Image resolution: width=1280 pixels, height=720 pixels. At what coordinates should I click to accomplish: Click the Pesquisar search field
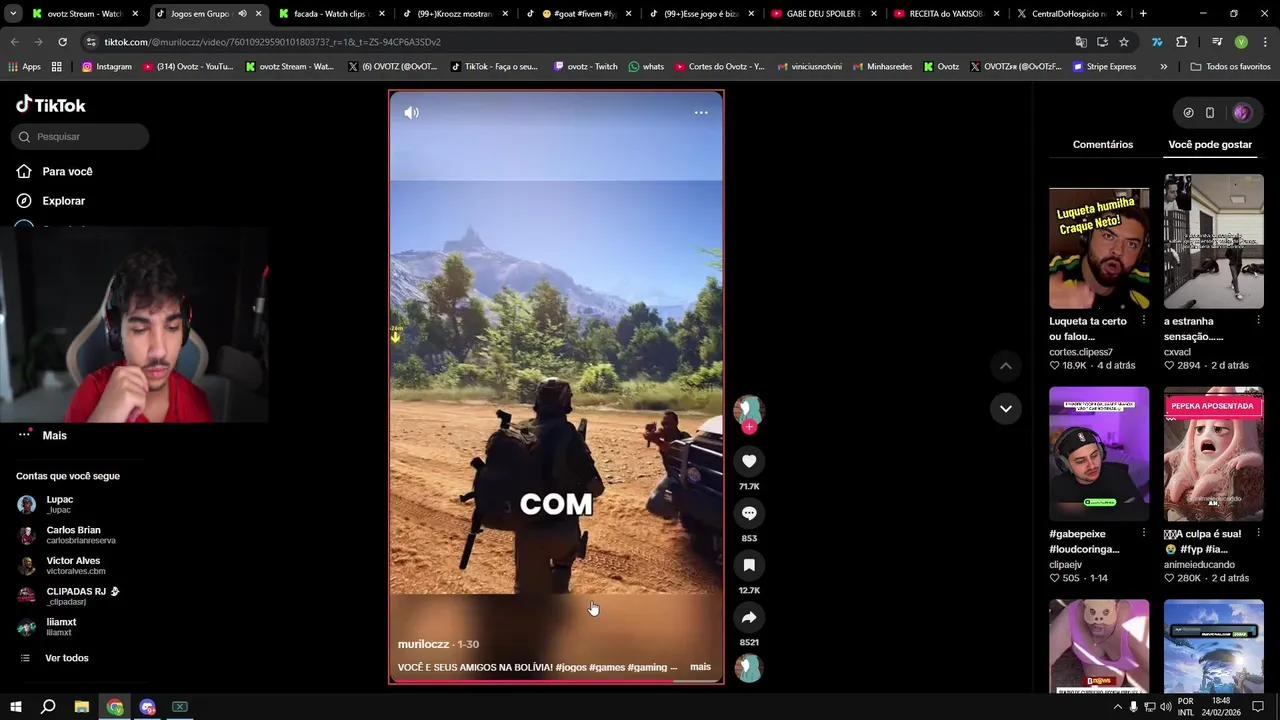tap(80, 137)
